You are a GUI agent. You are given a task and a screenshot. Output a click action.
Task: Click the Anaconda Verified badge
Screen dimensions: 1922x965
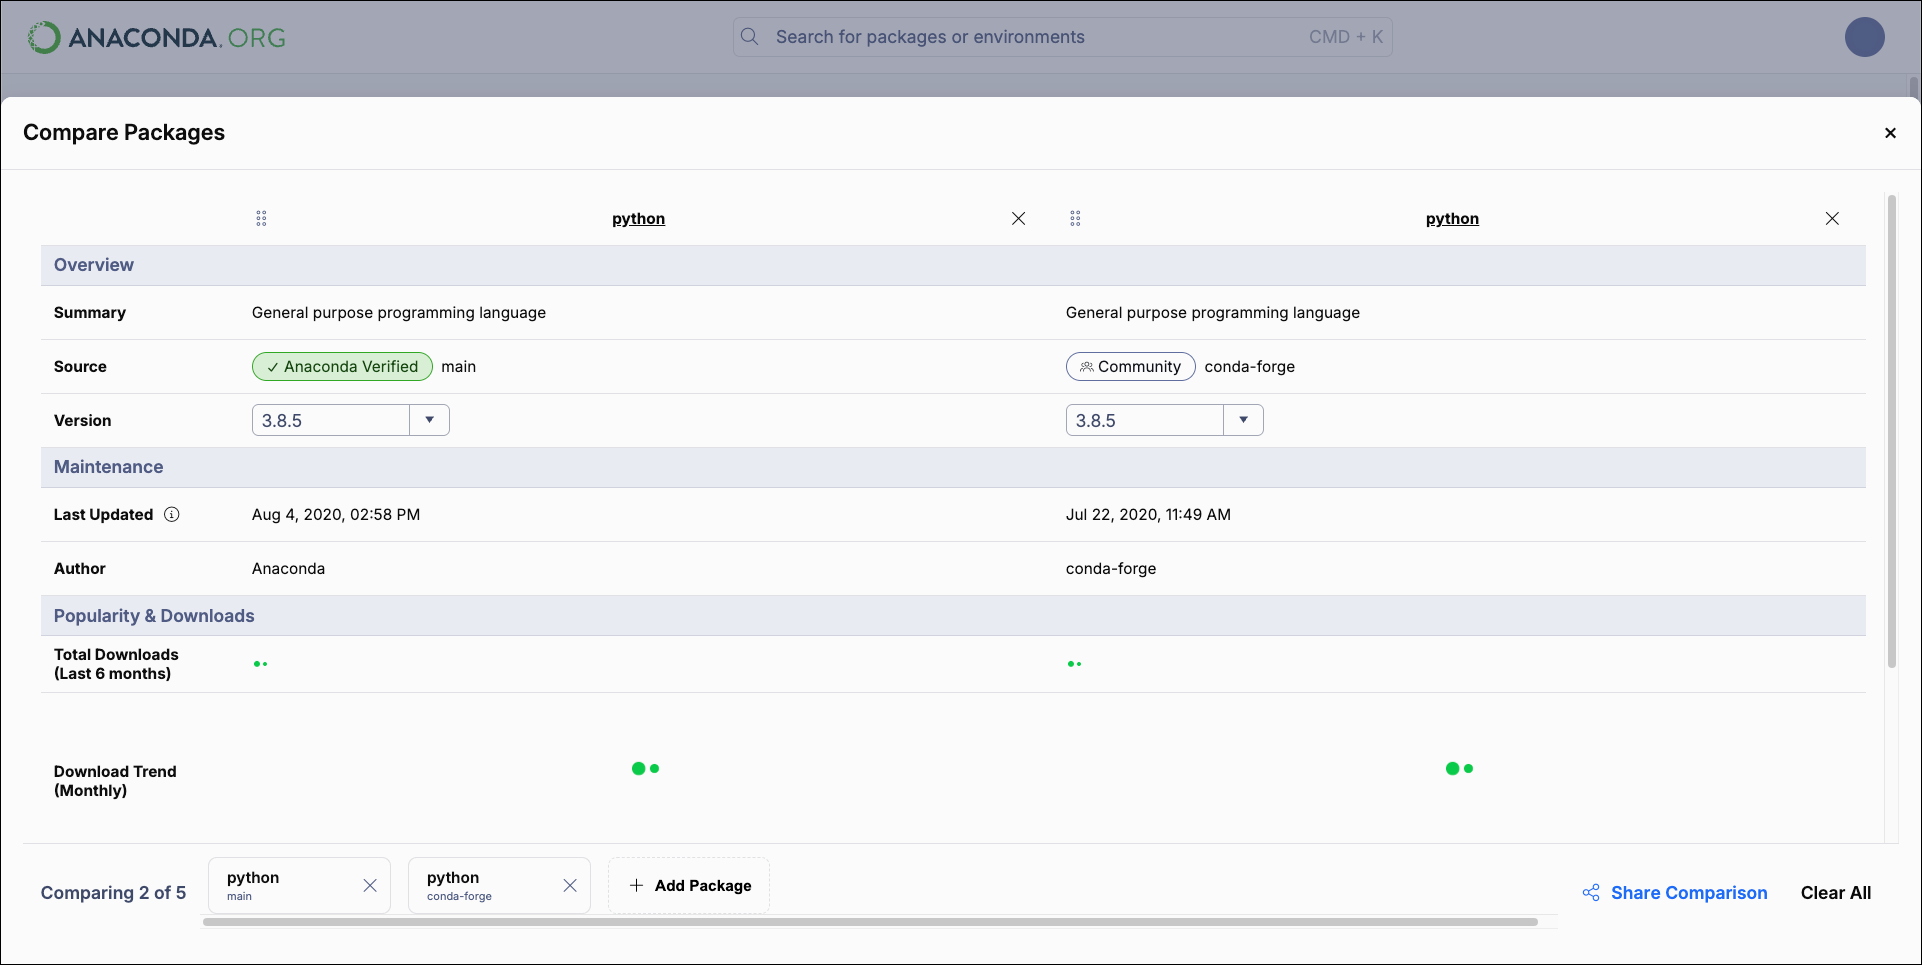(x=342, y=367)
